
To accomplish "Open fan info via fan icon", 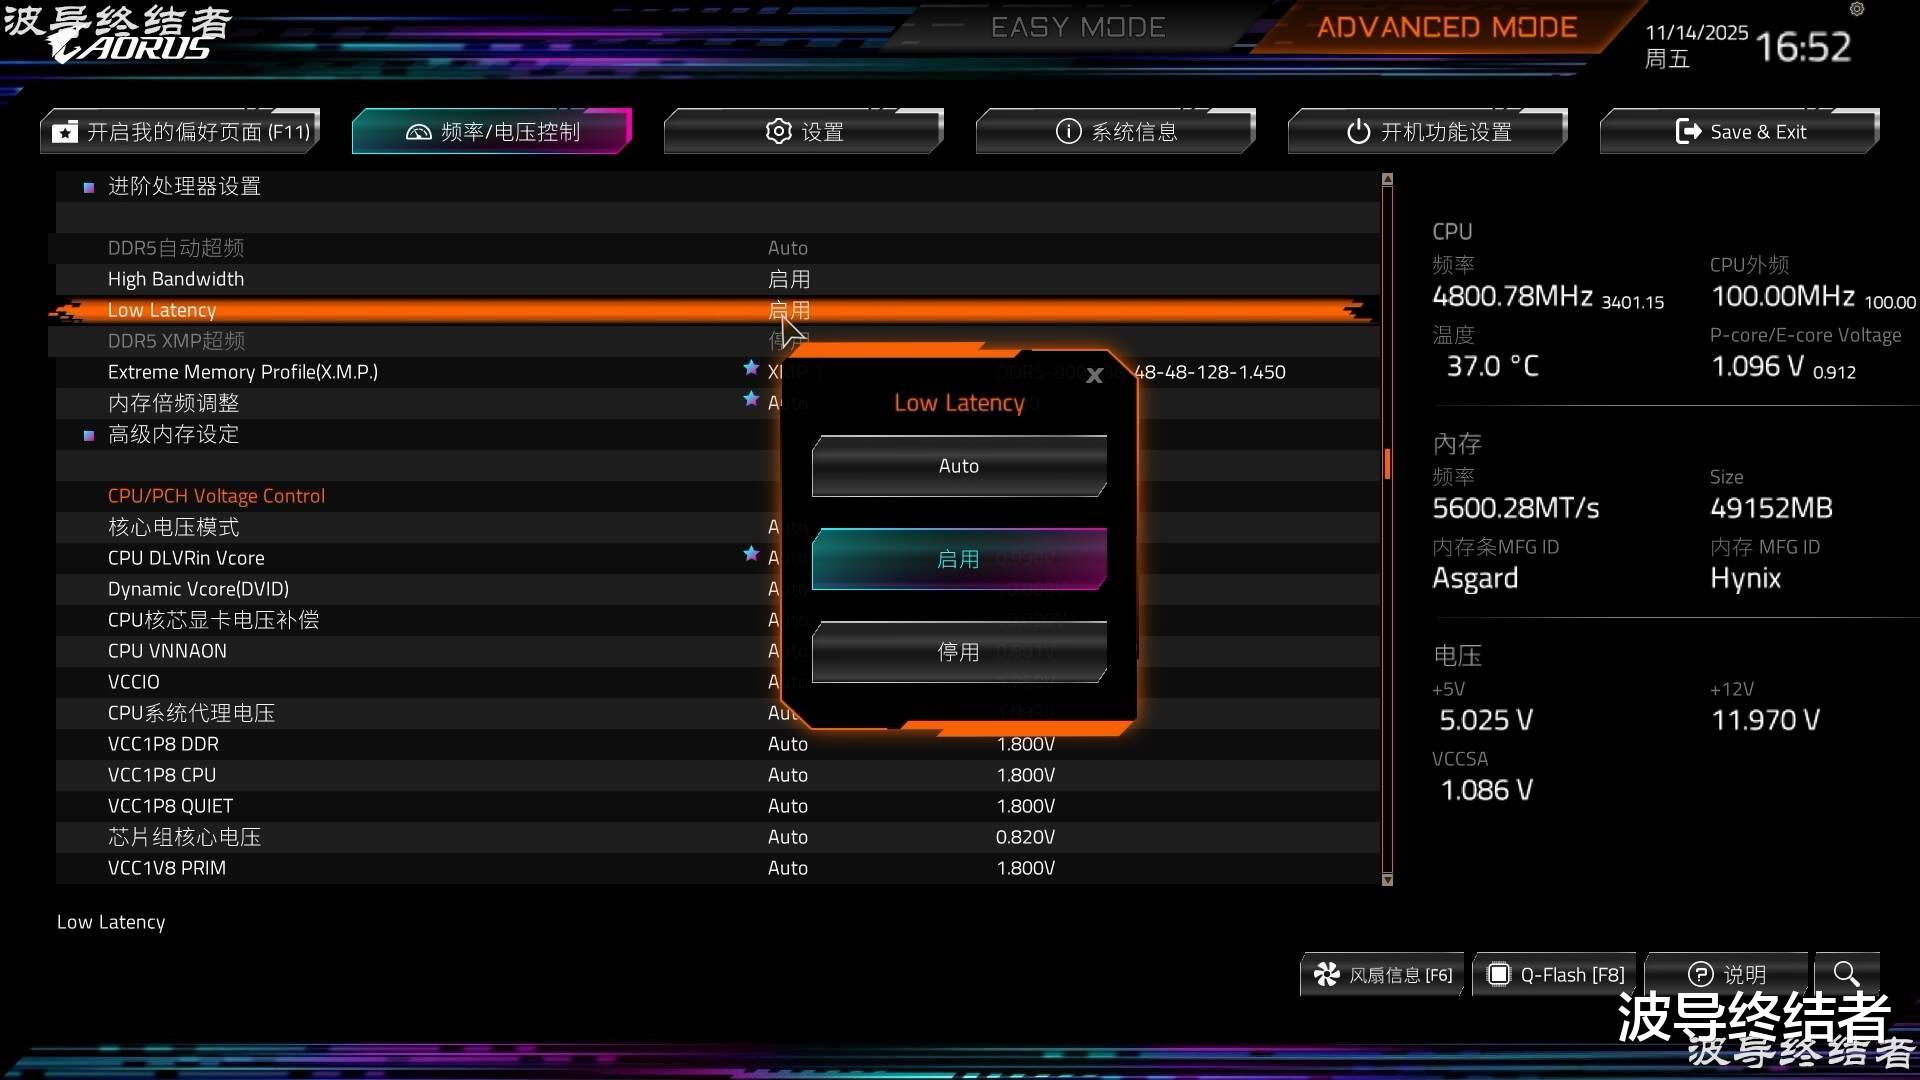I will (1327, 974).
